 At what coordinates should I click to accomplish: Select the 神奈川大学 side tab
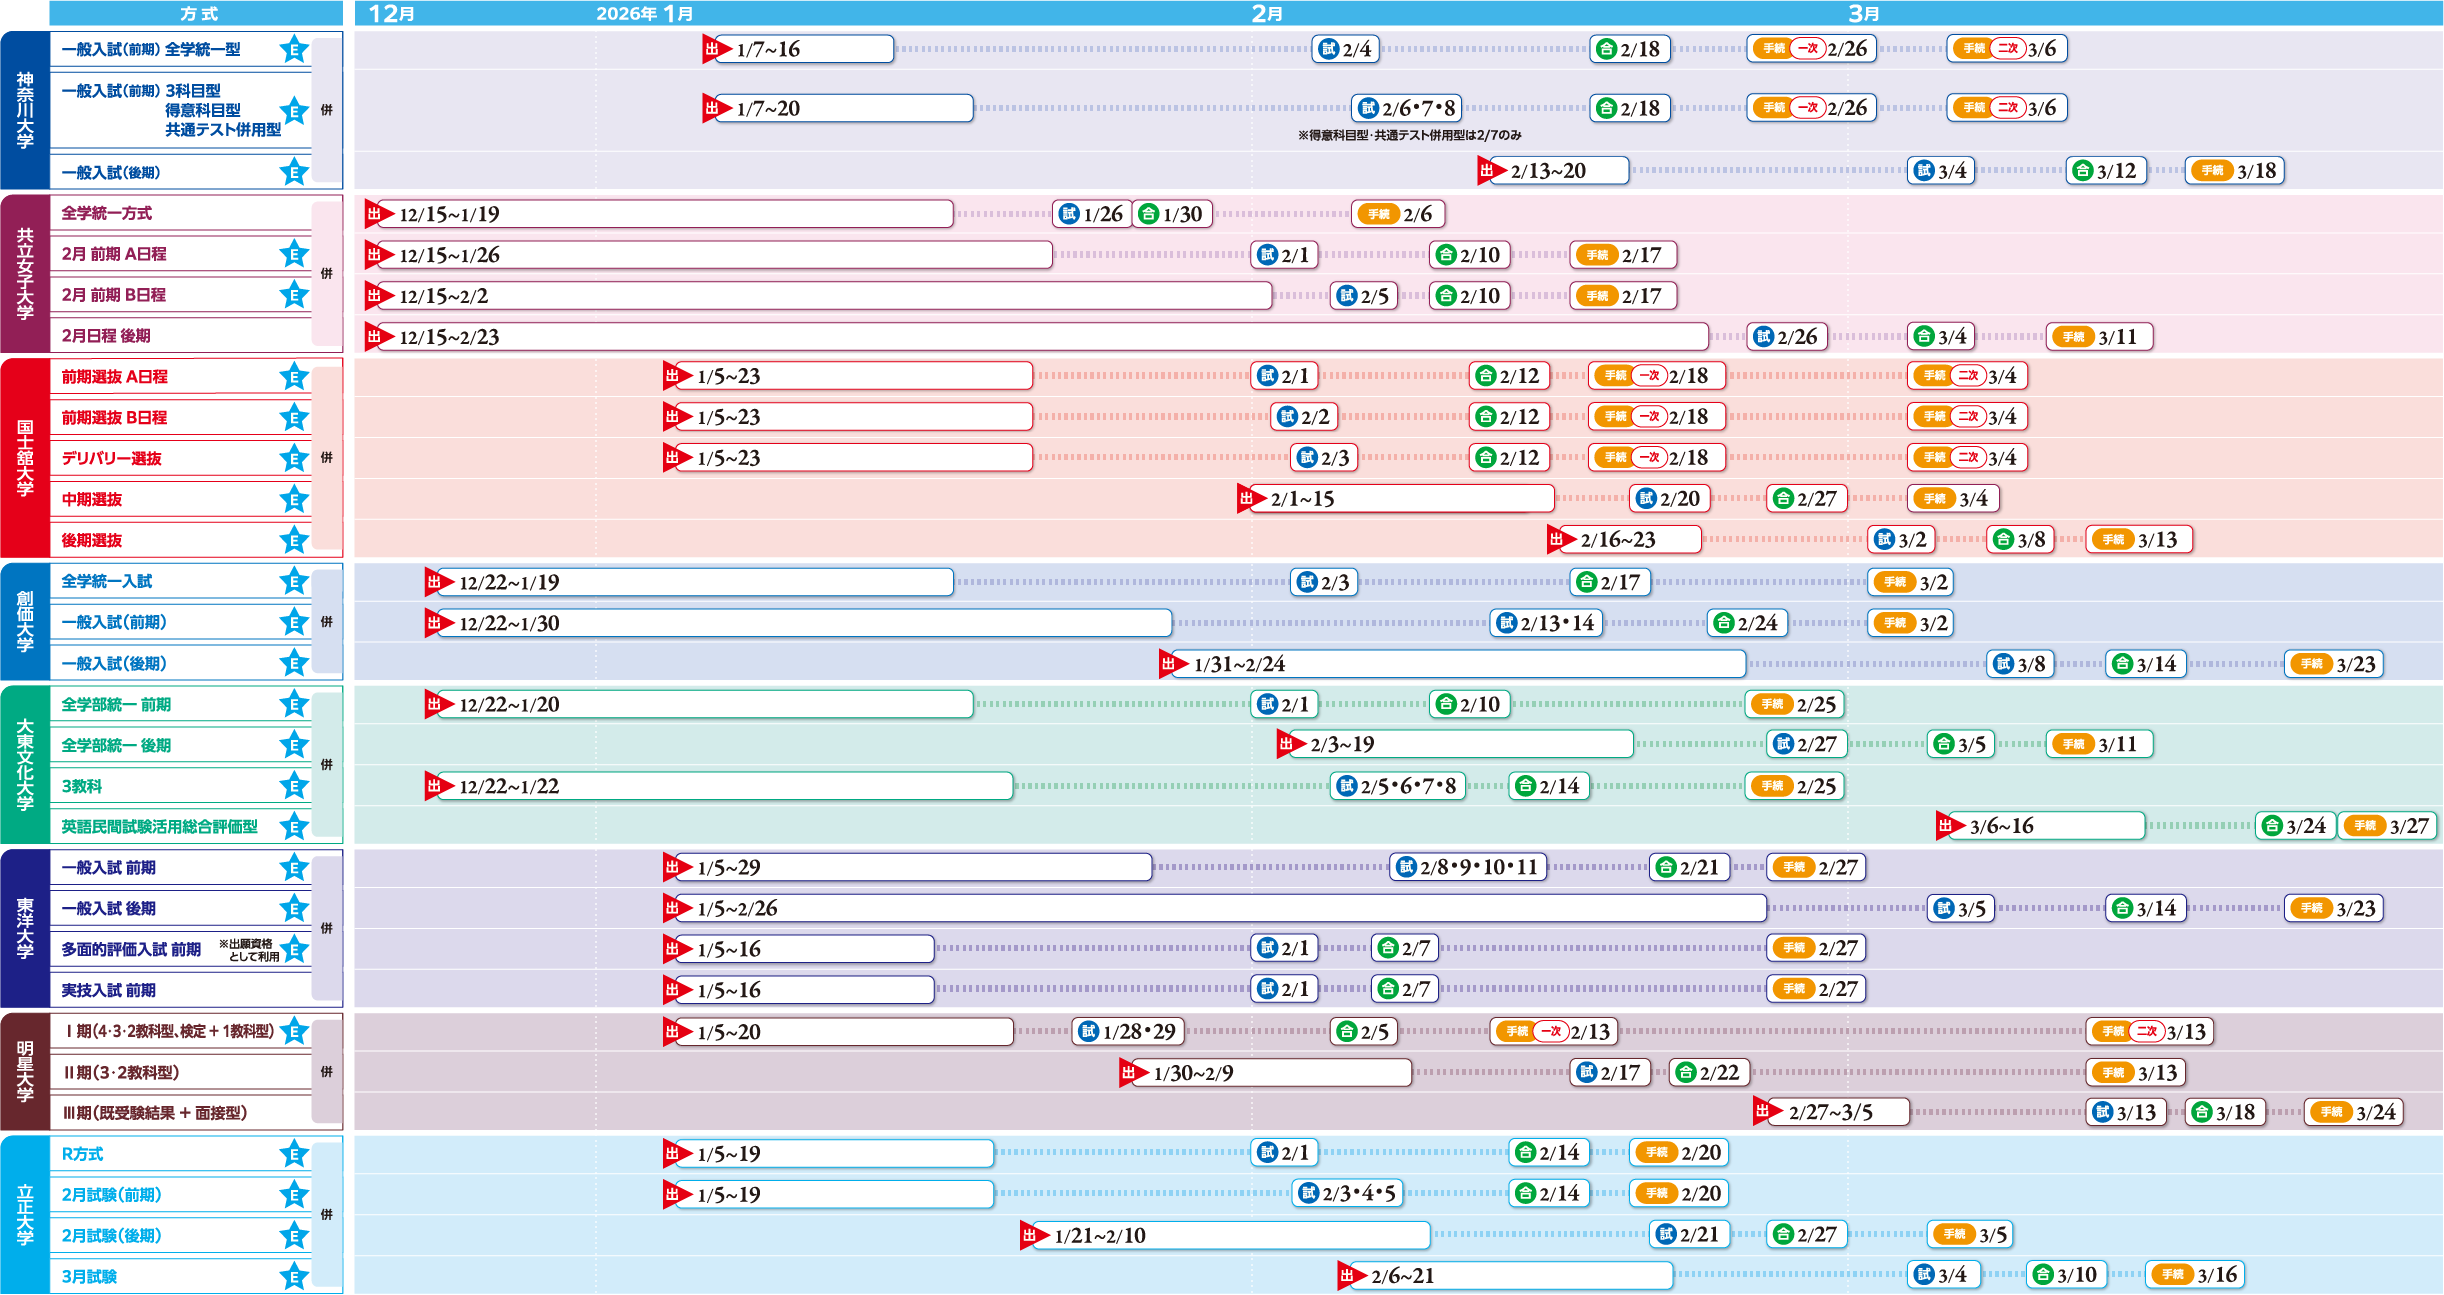[x=25, y=110]
